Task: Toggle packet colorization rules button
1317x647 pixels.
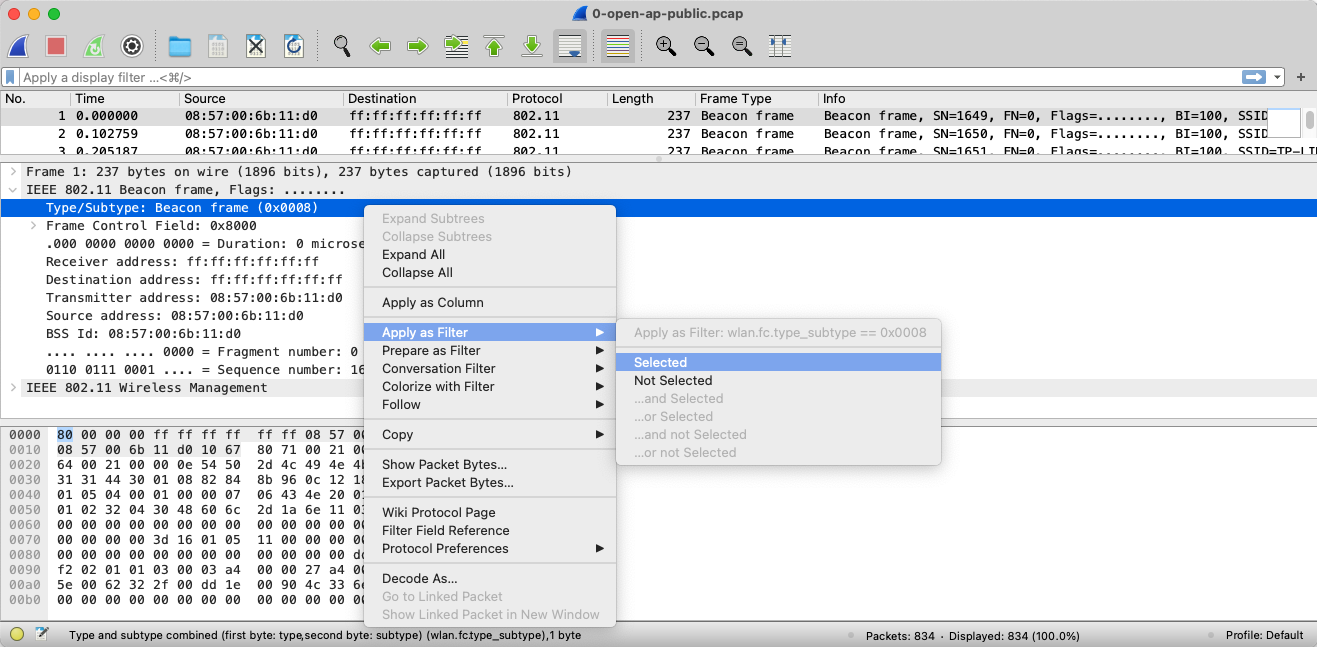Action: [x=618, y=46]
